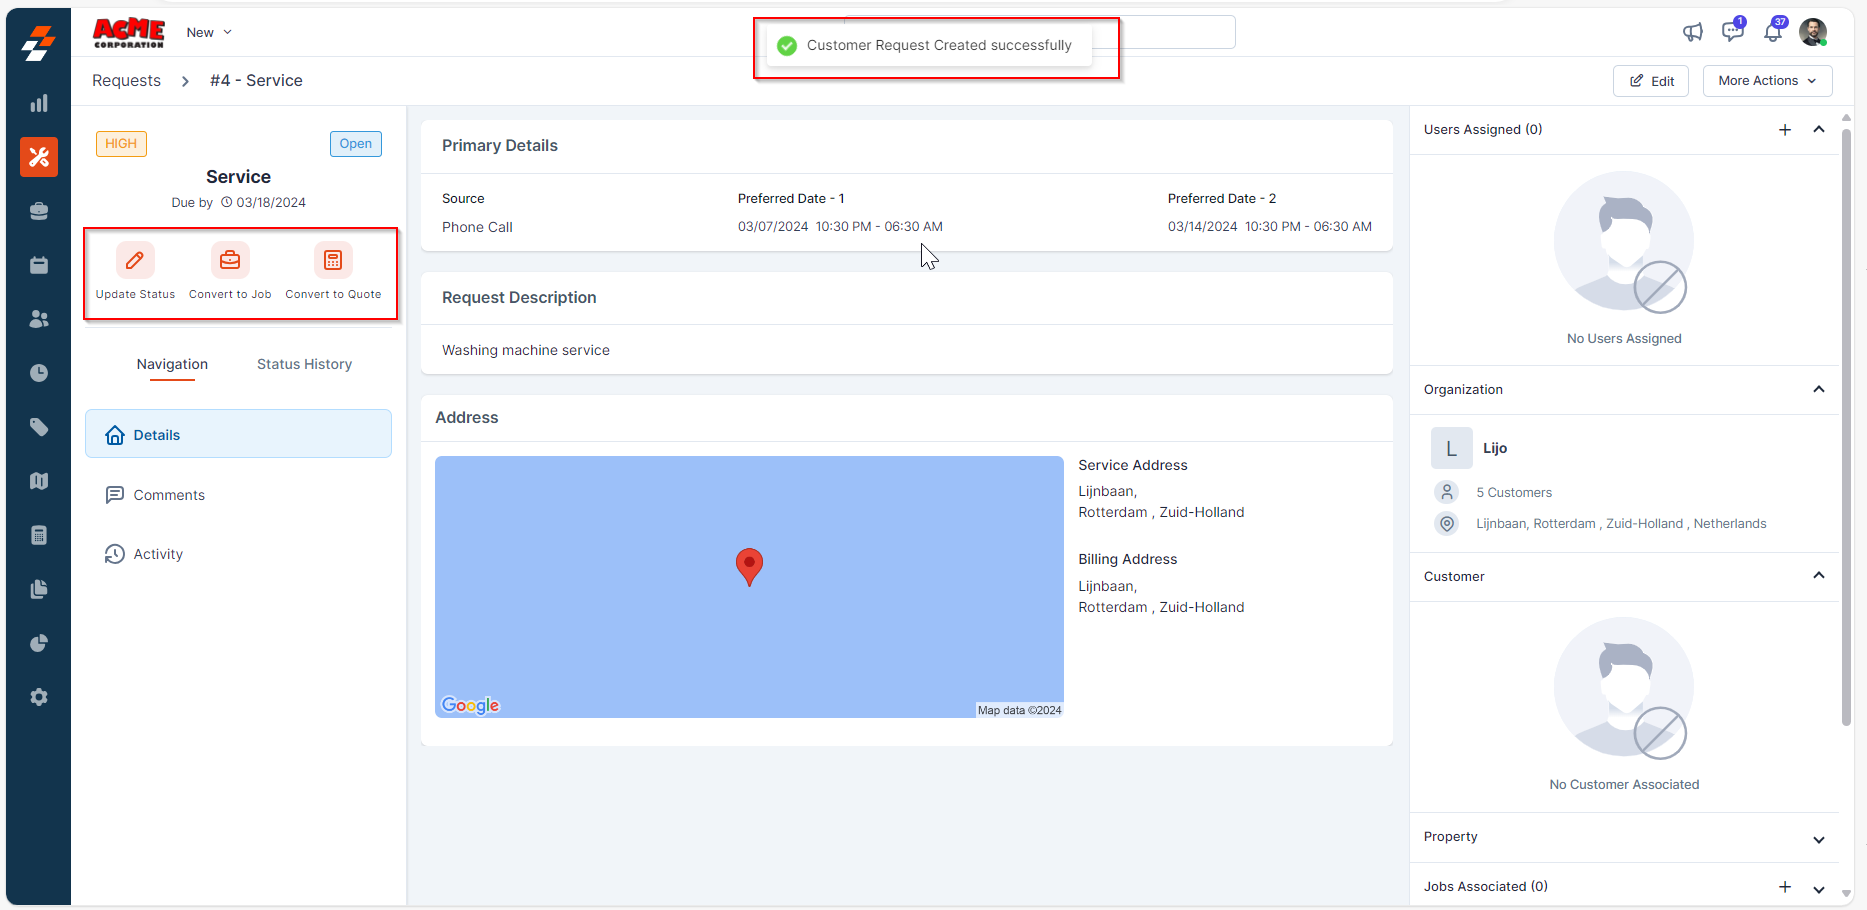1867x910 pixels.
Task: Open the dashboard bar chart sidebar icon
Action: click(x=39, y=104)
